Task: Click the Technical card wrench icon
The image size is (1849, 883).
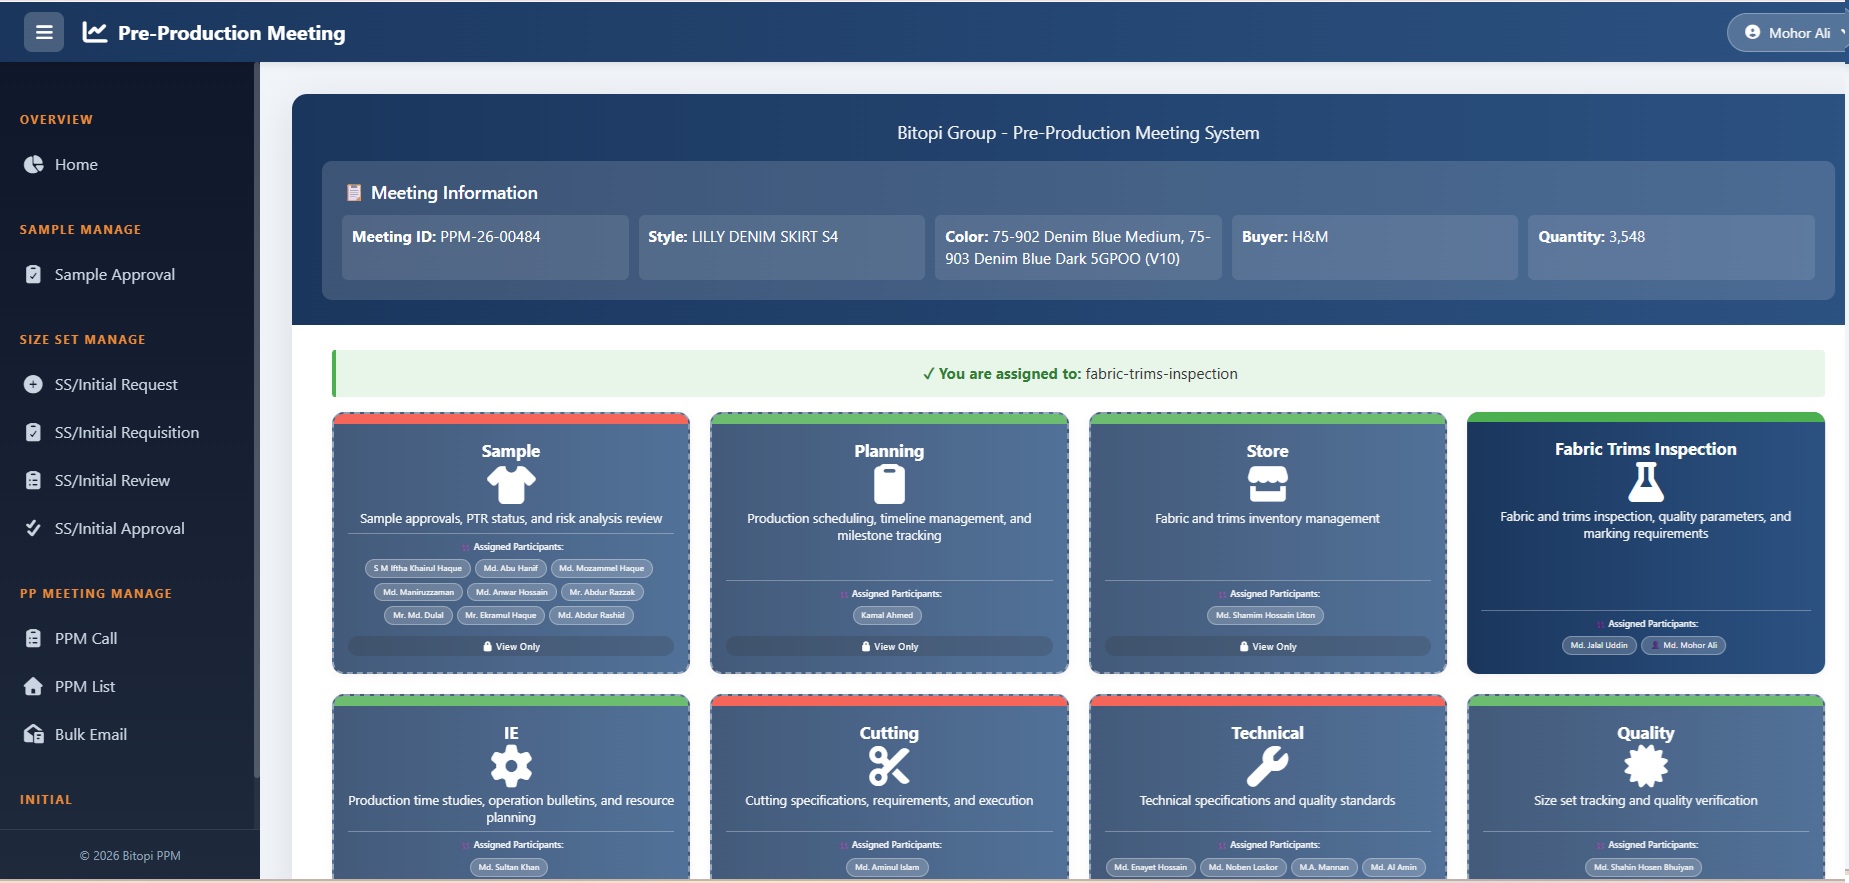Action: (1267, 767)
